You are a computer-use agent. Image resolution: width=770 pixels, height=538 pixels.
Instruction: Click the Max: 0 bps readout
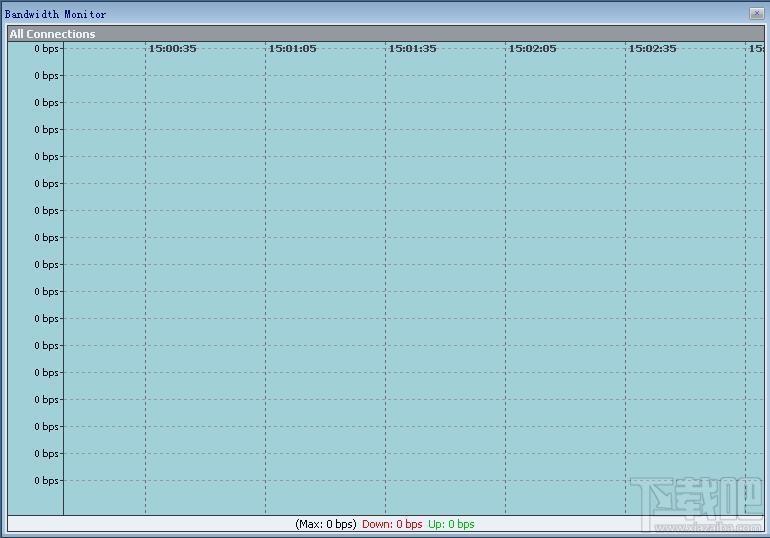[326, 524]
